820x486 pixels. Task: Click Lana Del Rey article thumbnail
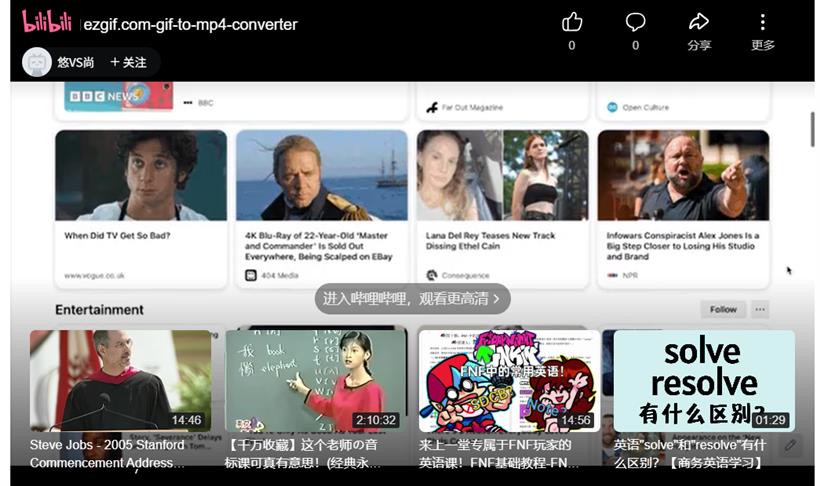pyautogui.click(x=503, y=175)
